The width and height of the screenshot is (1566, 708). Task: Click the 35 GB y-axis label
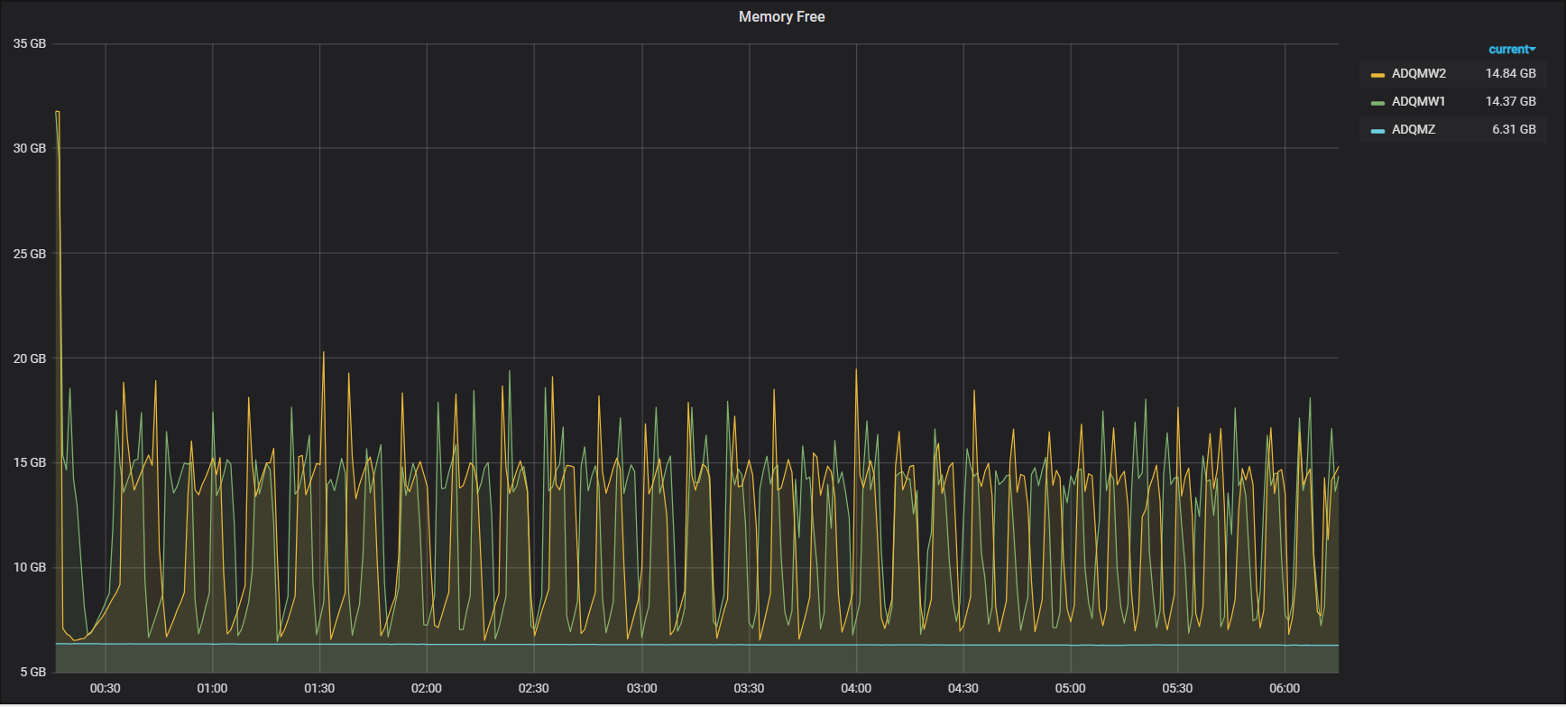point(30,44)
